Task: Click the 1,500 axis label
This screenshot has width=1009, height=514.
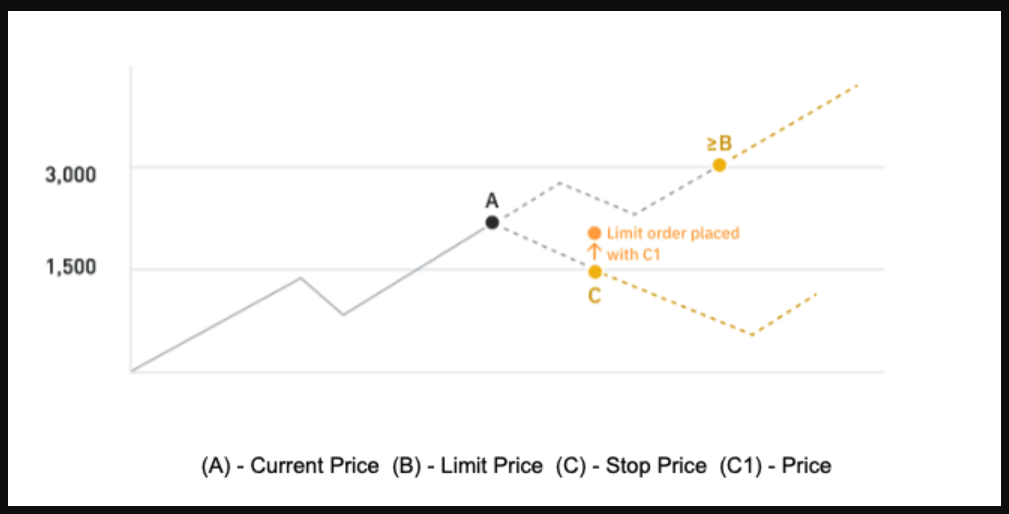Action: click(71, 267)
